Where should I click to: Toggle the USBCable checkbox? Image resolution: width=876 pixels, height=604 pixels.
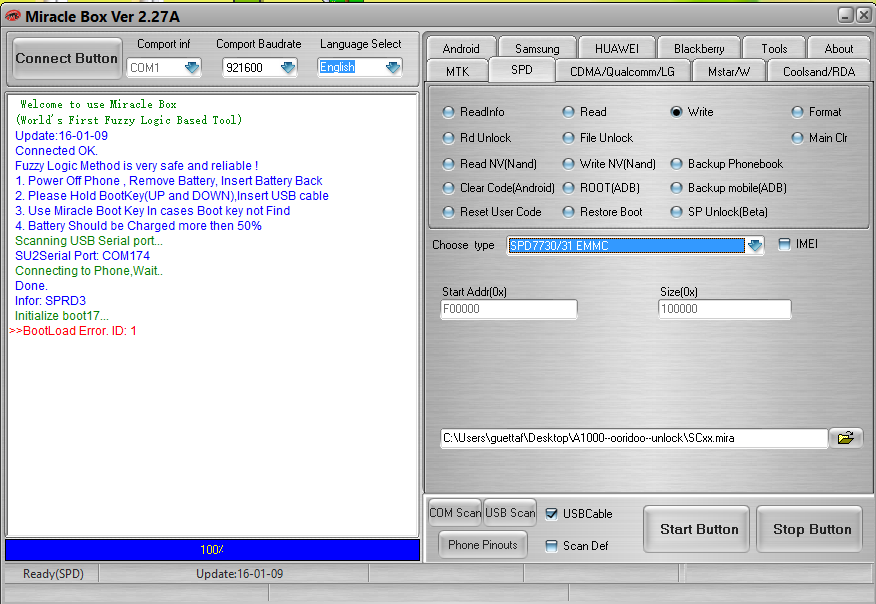pyautogui.click(x=551, y=514)
